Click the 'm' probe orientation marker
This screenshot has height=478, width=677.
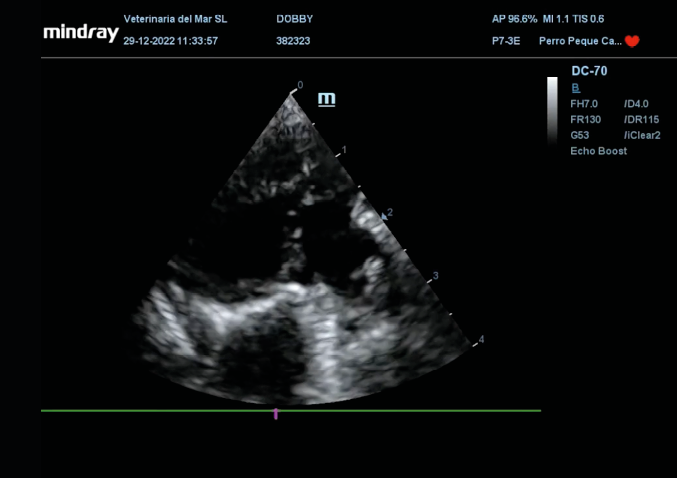pyautogui.click(x=326, y=99)
